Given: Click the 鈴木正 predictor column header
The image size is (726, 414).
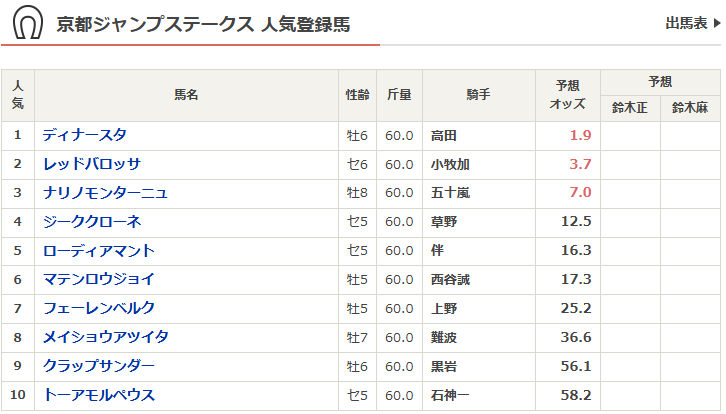Looking at the screenshot, I should [x=630, y=108].
